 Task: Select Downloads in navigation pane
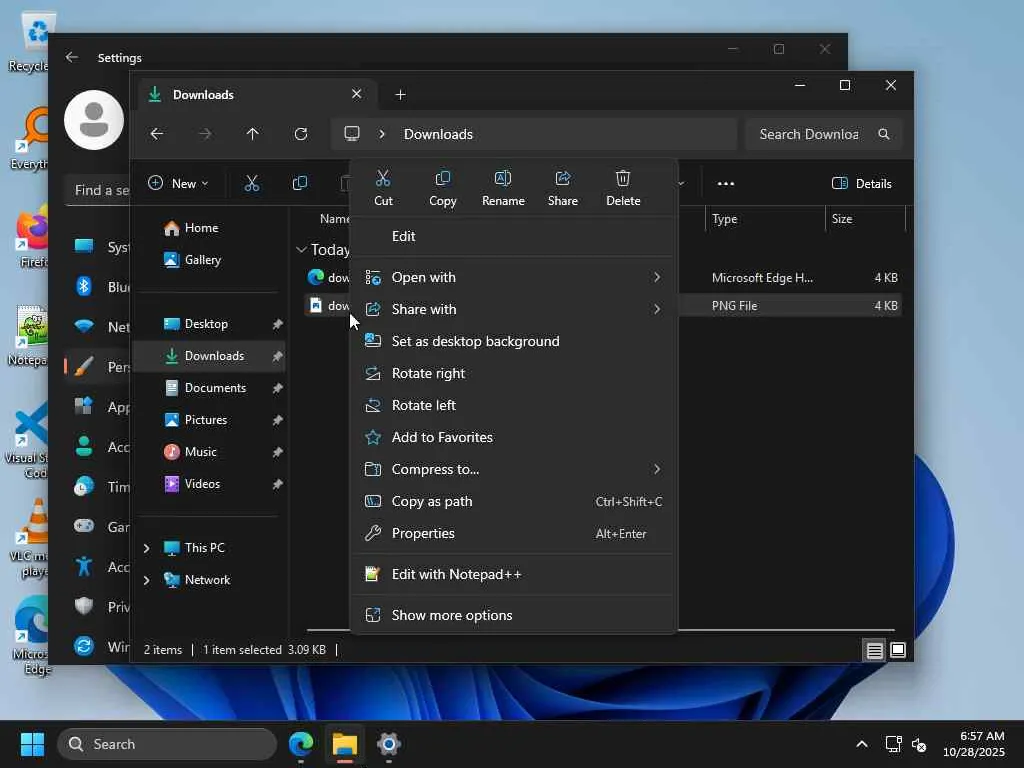(x=209, y=356)
